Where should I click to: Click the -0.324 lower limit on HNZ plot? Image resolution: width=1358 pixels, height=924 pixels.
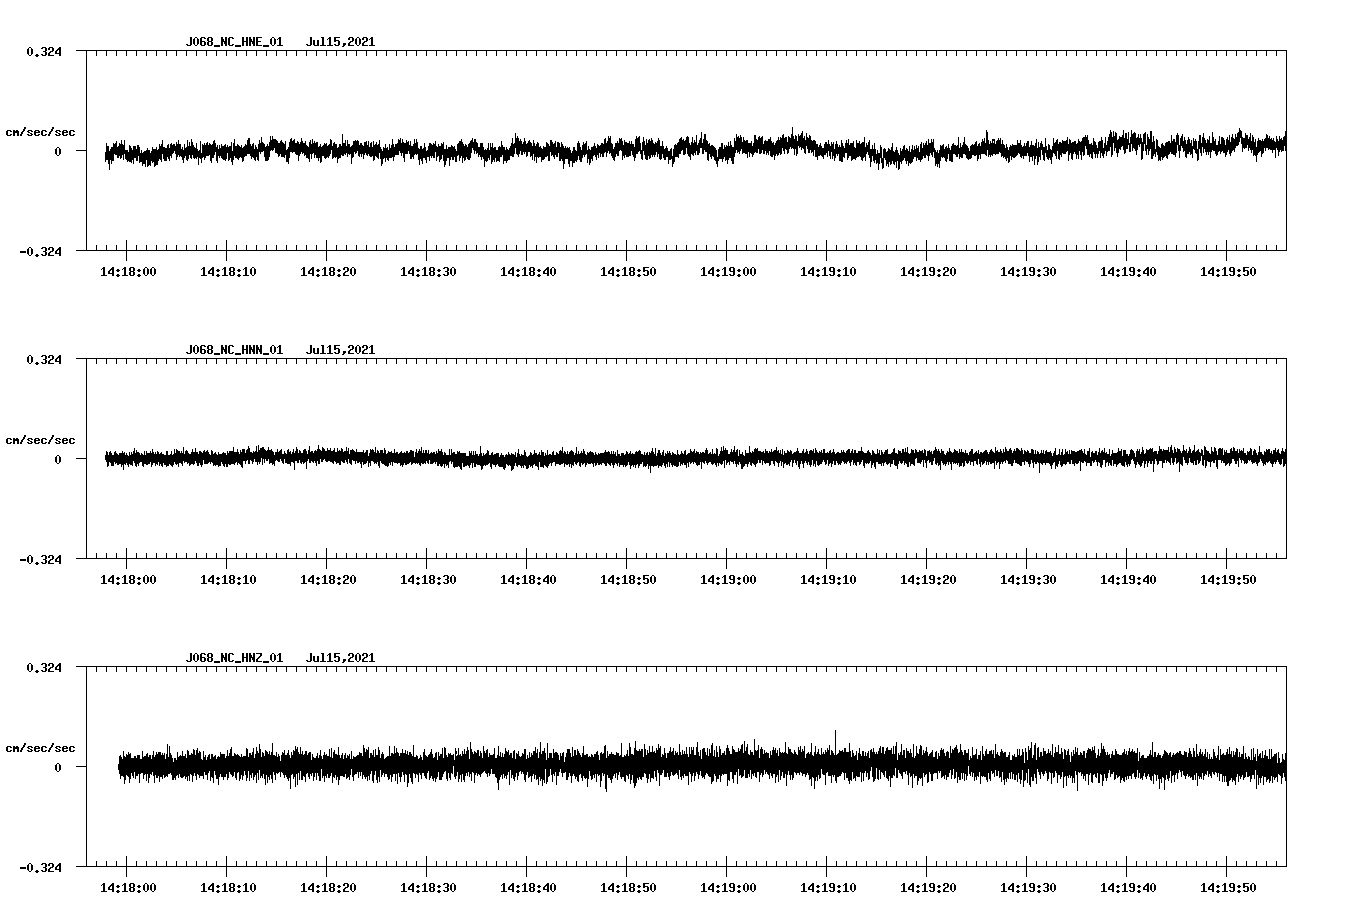(40, 867)
